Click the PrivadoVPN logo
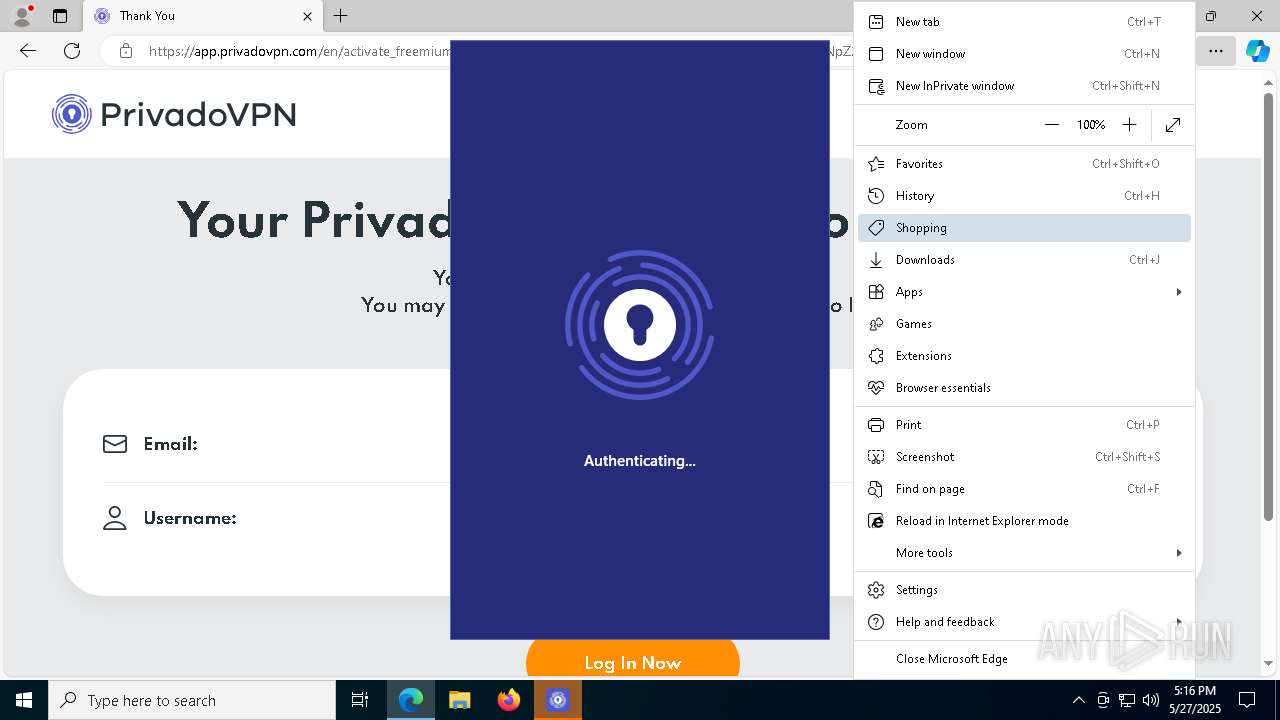 [174, 115]
